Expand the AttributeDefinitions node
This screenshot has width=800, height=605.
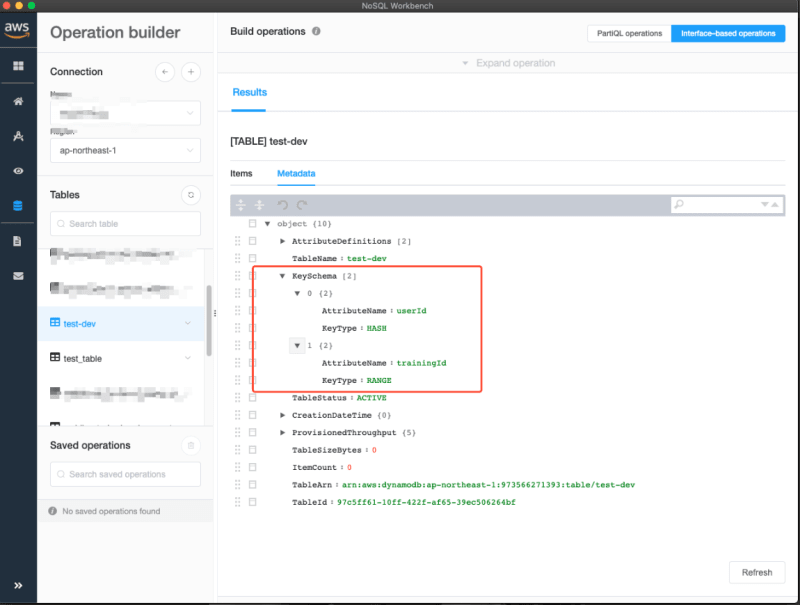click(x=282, y=241)
